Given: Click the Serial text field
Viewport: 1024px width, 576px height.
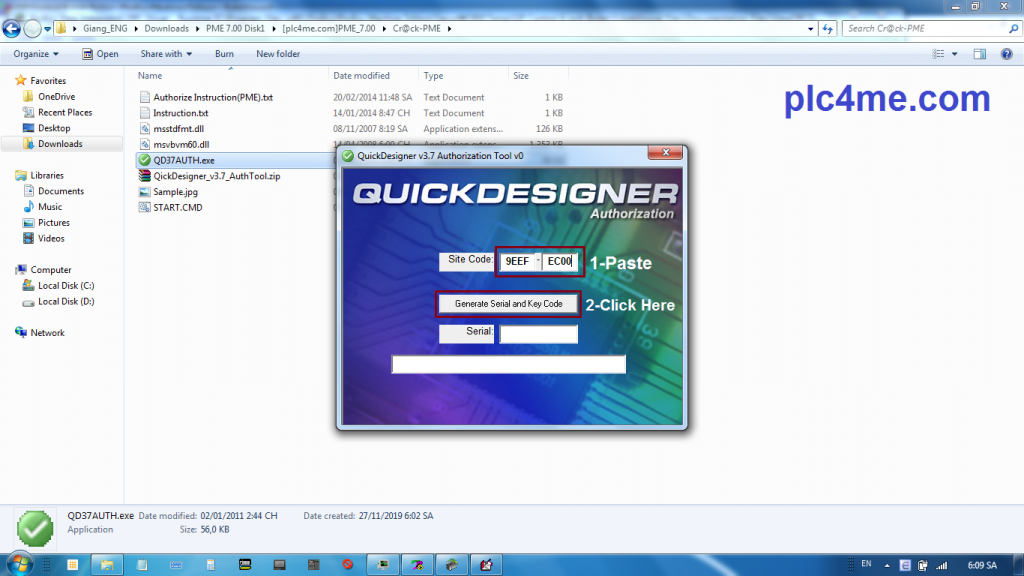Looking at the screenshot, I should 538,334.
